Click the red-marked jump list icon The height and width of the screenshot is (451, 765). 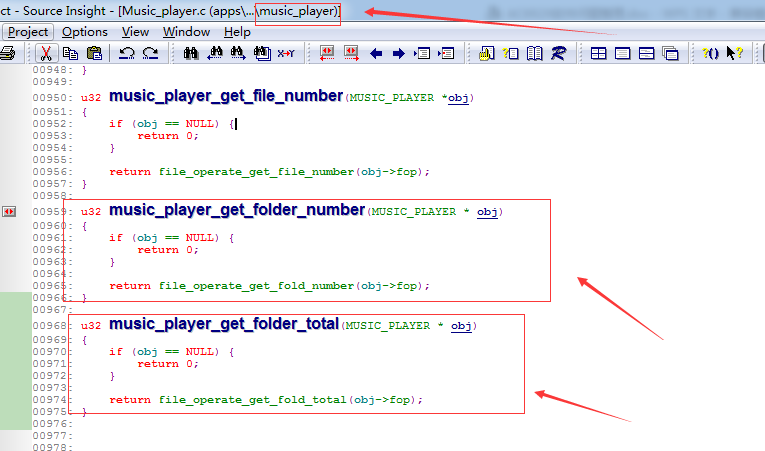[446, 53]
